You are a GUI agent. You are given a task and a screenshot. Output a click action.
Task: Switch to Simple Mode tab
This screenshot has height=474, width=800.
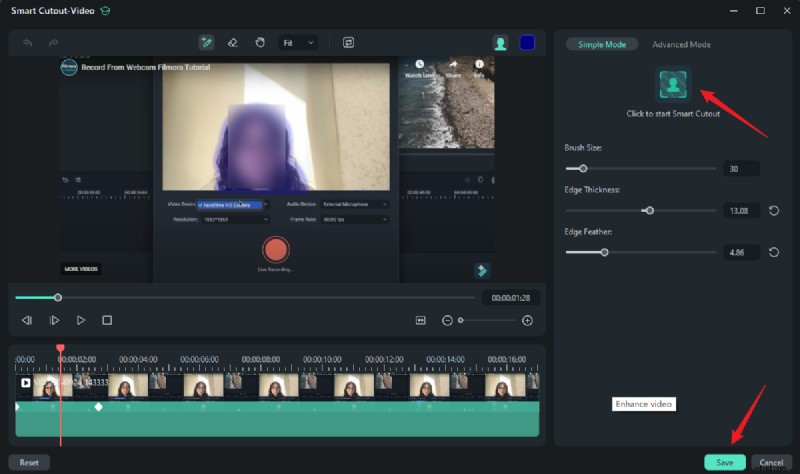(602, 44)
